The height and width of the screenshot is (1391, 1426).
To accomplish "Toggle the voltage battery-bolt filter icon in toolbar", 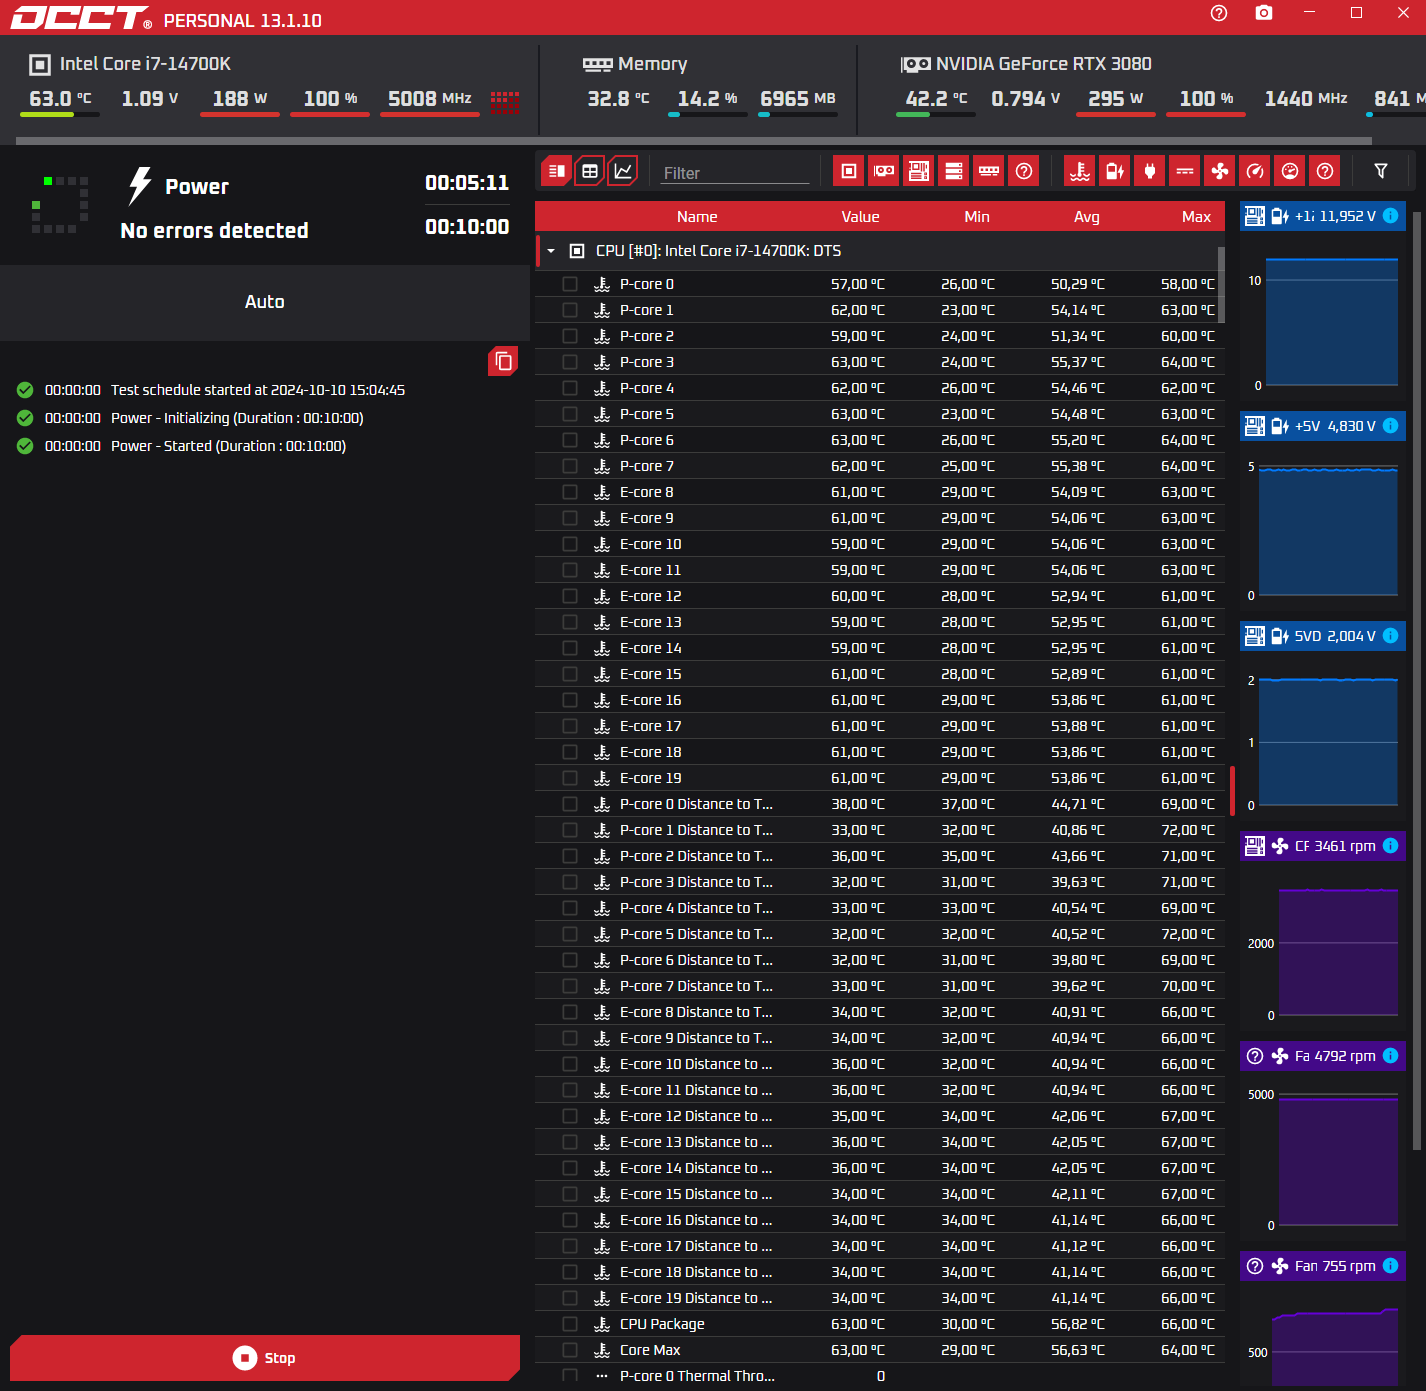I will pos(1115,171).
